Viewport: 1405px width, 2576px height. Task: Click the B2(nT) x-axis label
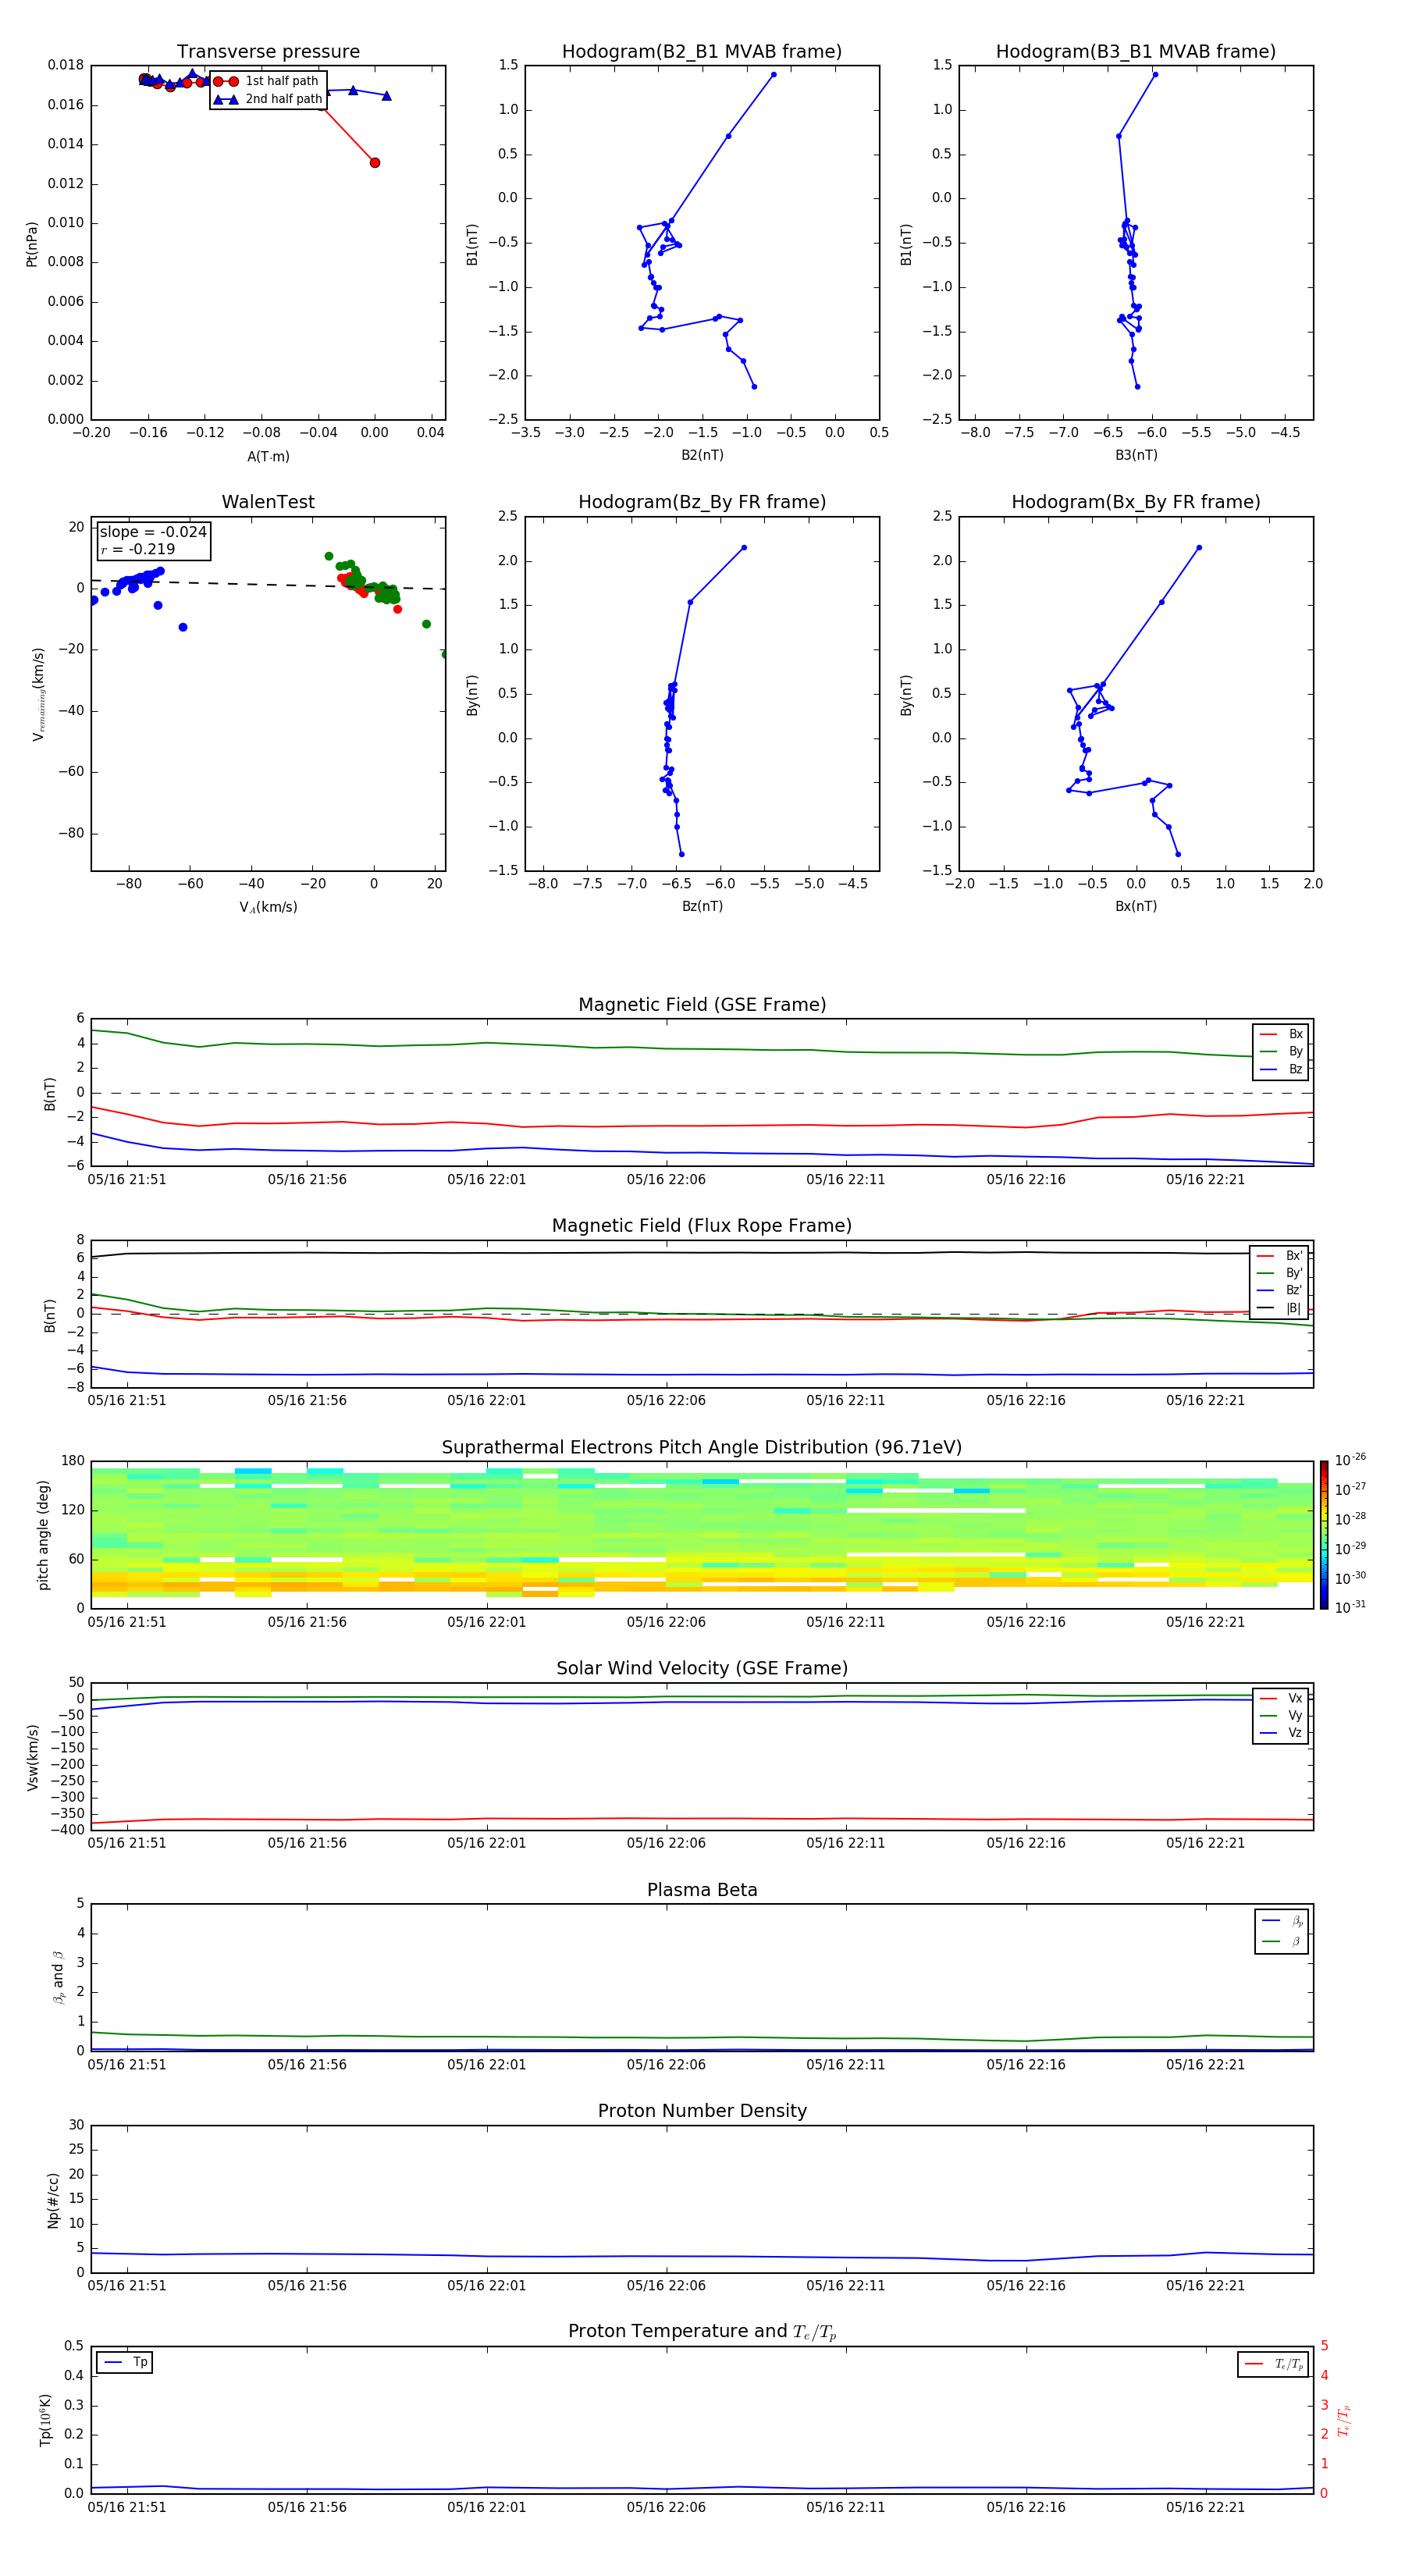(x=702, y=455)
